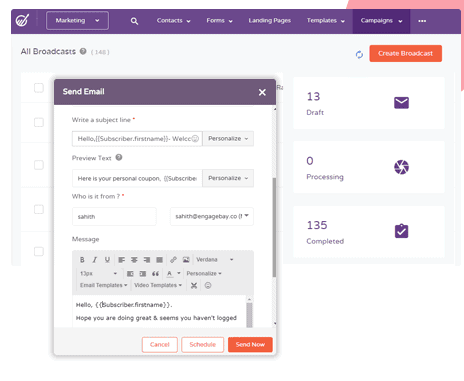Click the 0 Processing count
The height and width of the screenshot is (381, 464).
click(310, 161)
